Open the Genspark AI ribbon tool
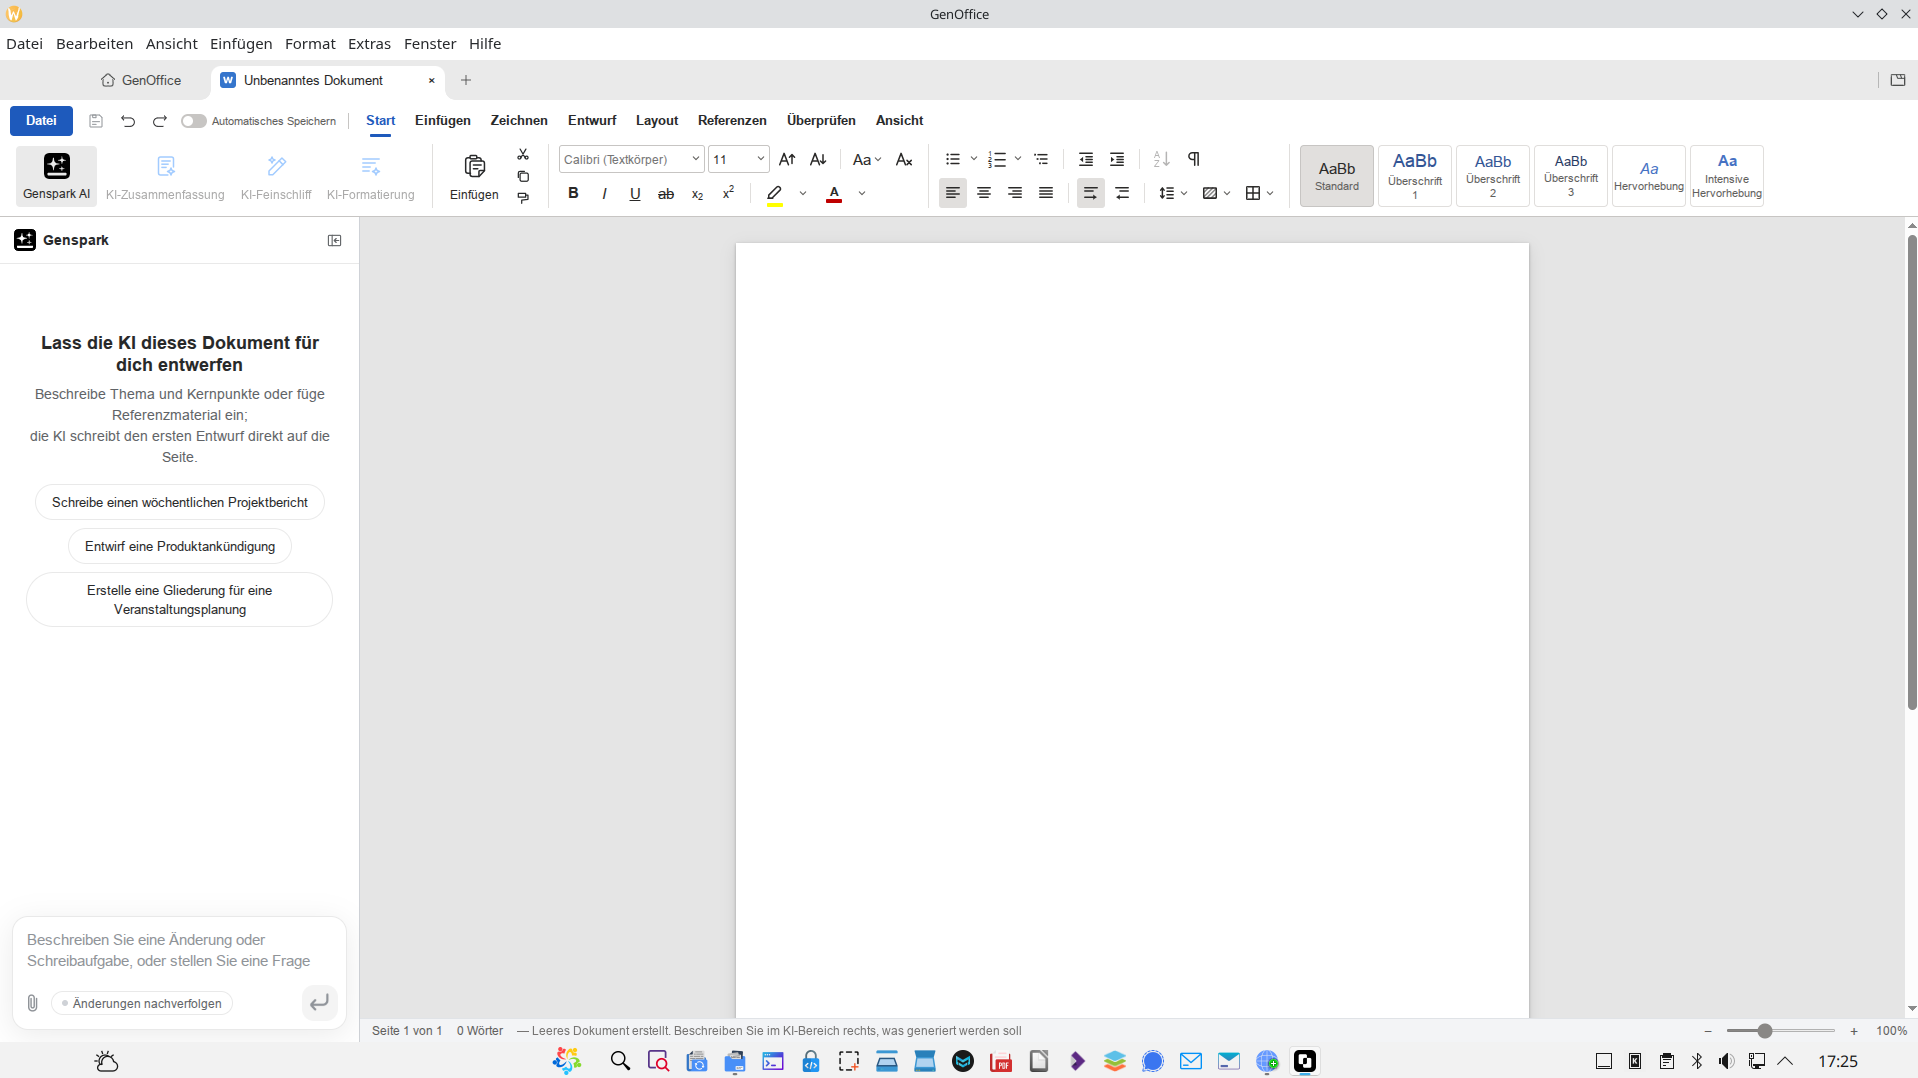 pyautogui.click(x=56, y=176)
